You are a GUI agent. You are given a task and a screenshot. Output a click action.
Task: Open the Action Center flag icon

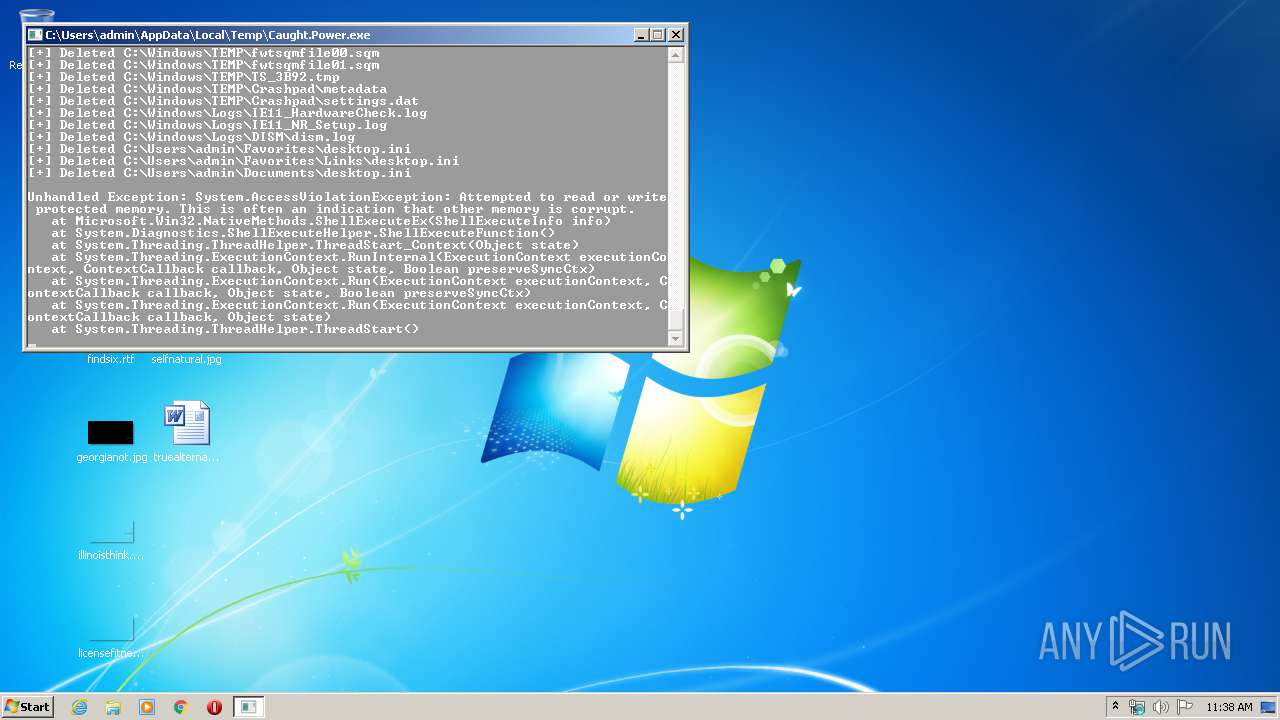[x=1185, y=707]
